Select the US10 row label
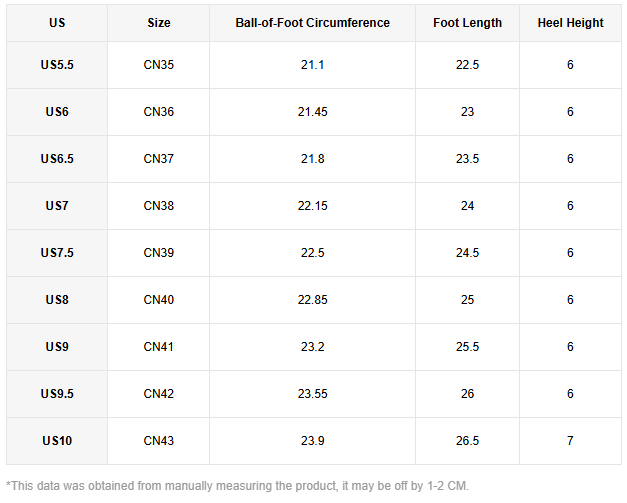Image resolution: width=627 pixels, height=503 pixels. (57, 441)
